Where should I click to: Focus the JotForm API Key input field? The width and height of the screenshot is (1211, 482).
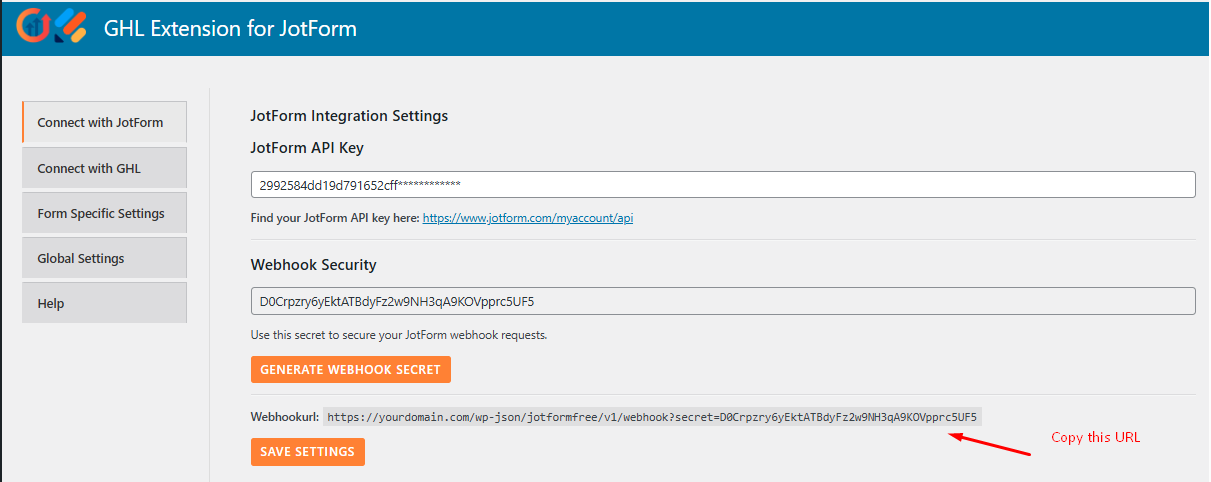click(x=722, y=185)
